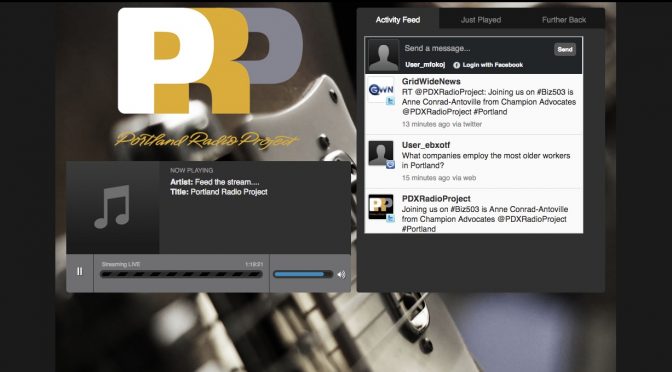This screenshot has width=672, height=372.
Task: Click the older workers question message
Action: click(486, 161)
